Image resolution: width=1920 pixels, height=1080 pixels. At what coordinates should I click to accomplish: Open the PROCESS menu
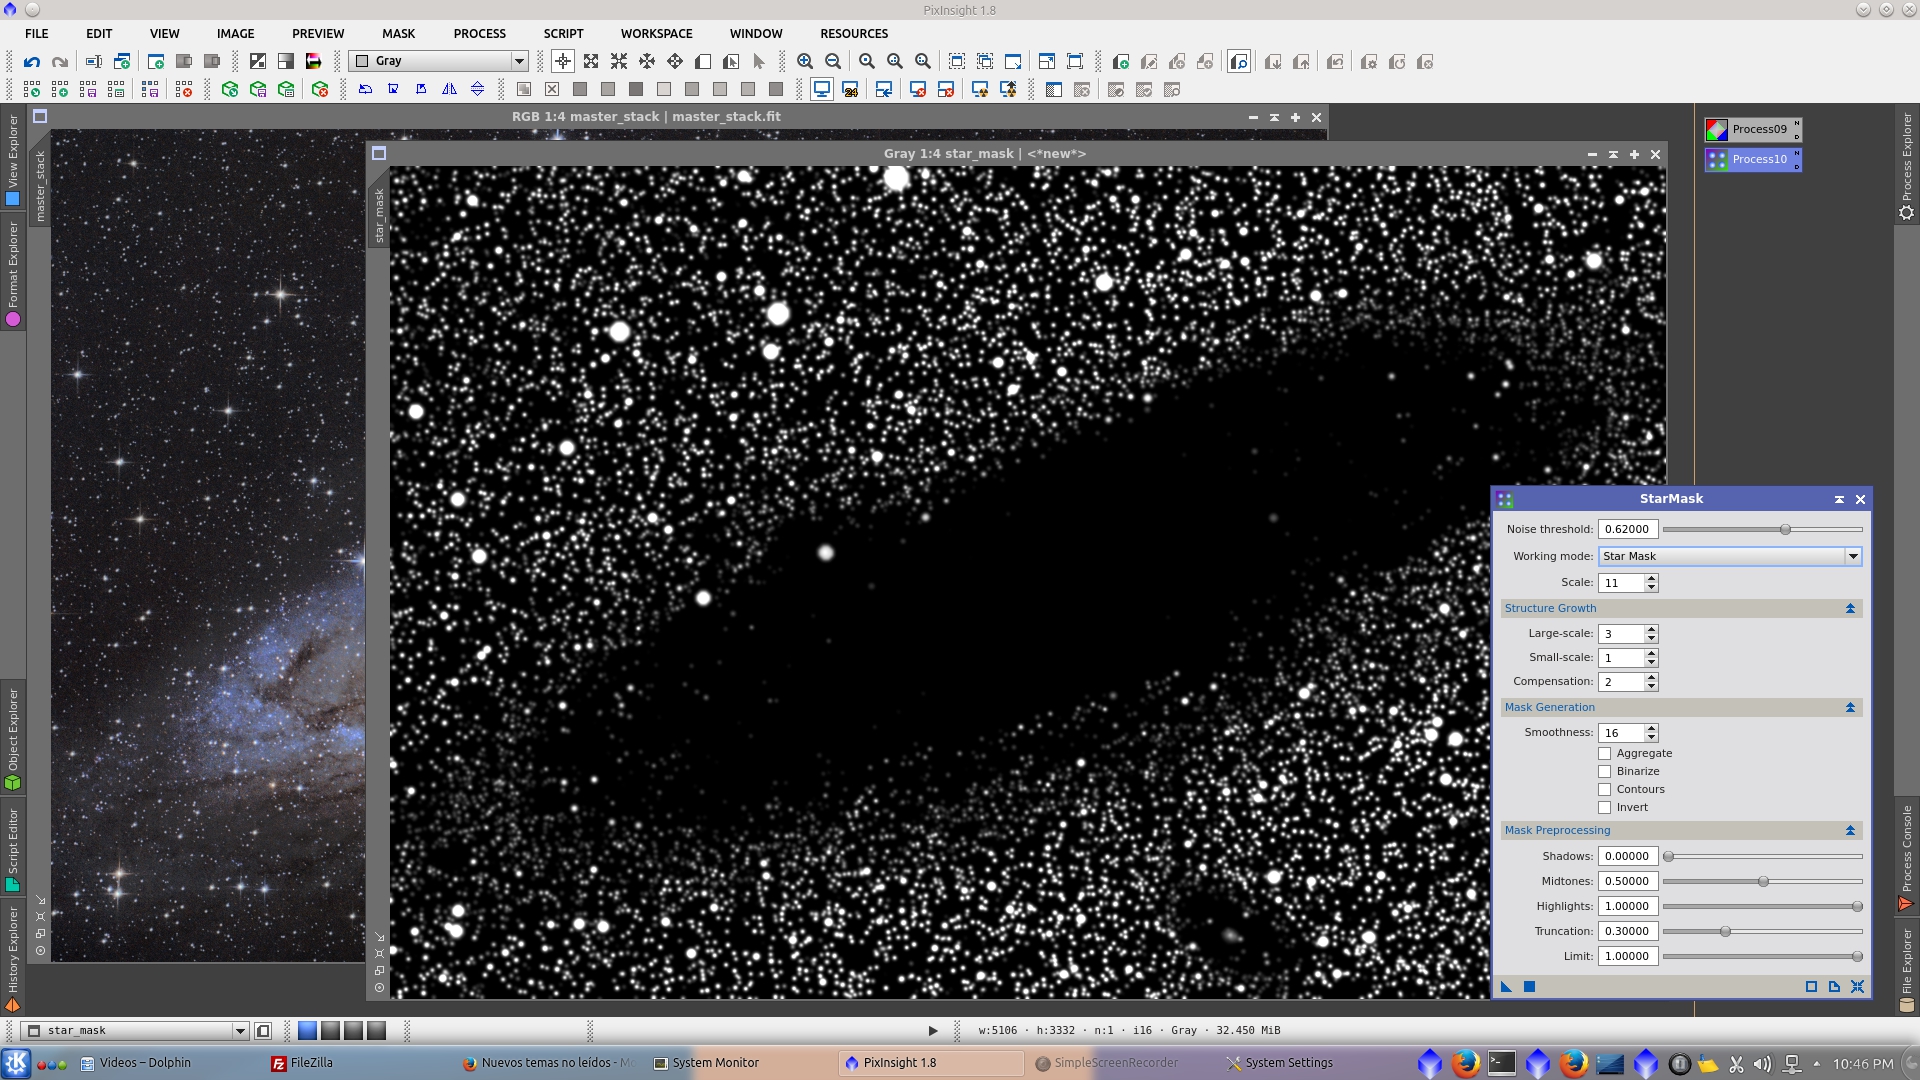479,33
